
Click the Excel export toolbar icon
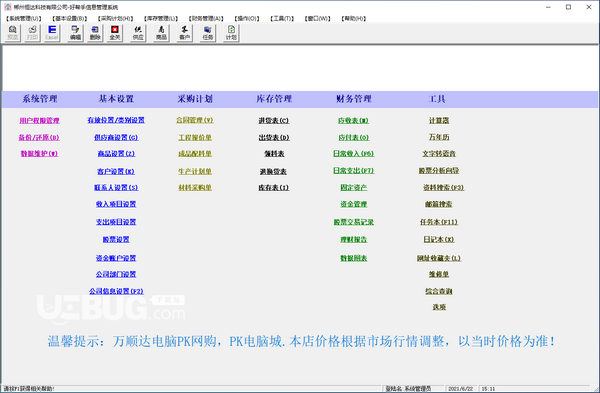(x=52, y=33)
